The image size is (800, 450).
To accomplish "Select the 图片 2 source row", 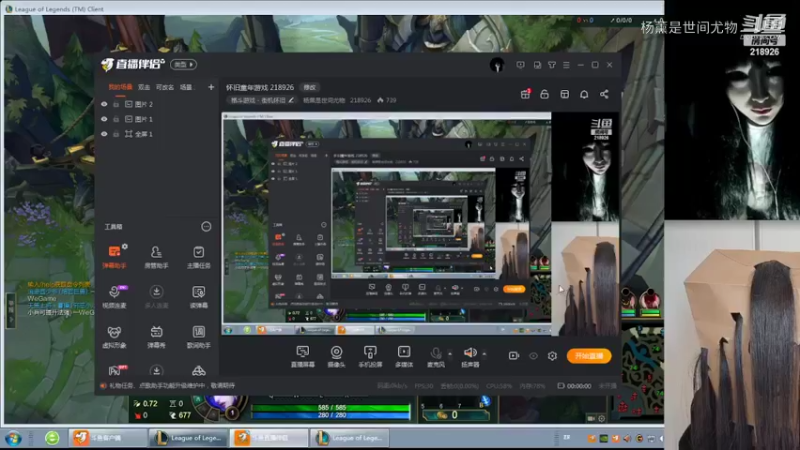I will (158, 104).
